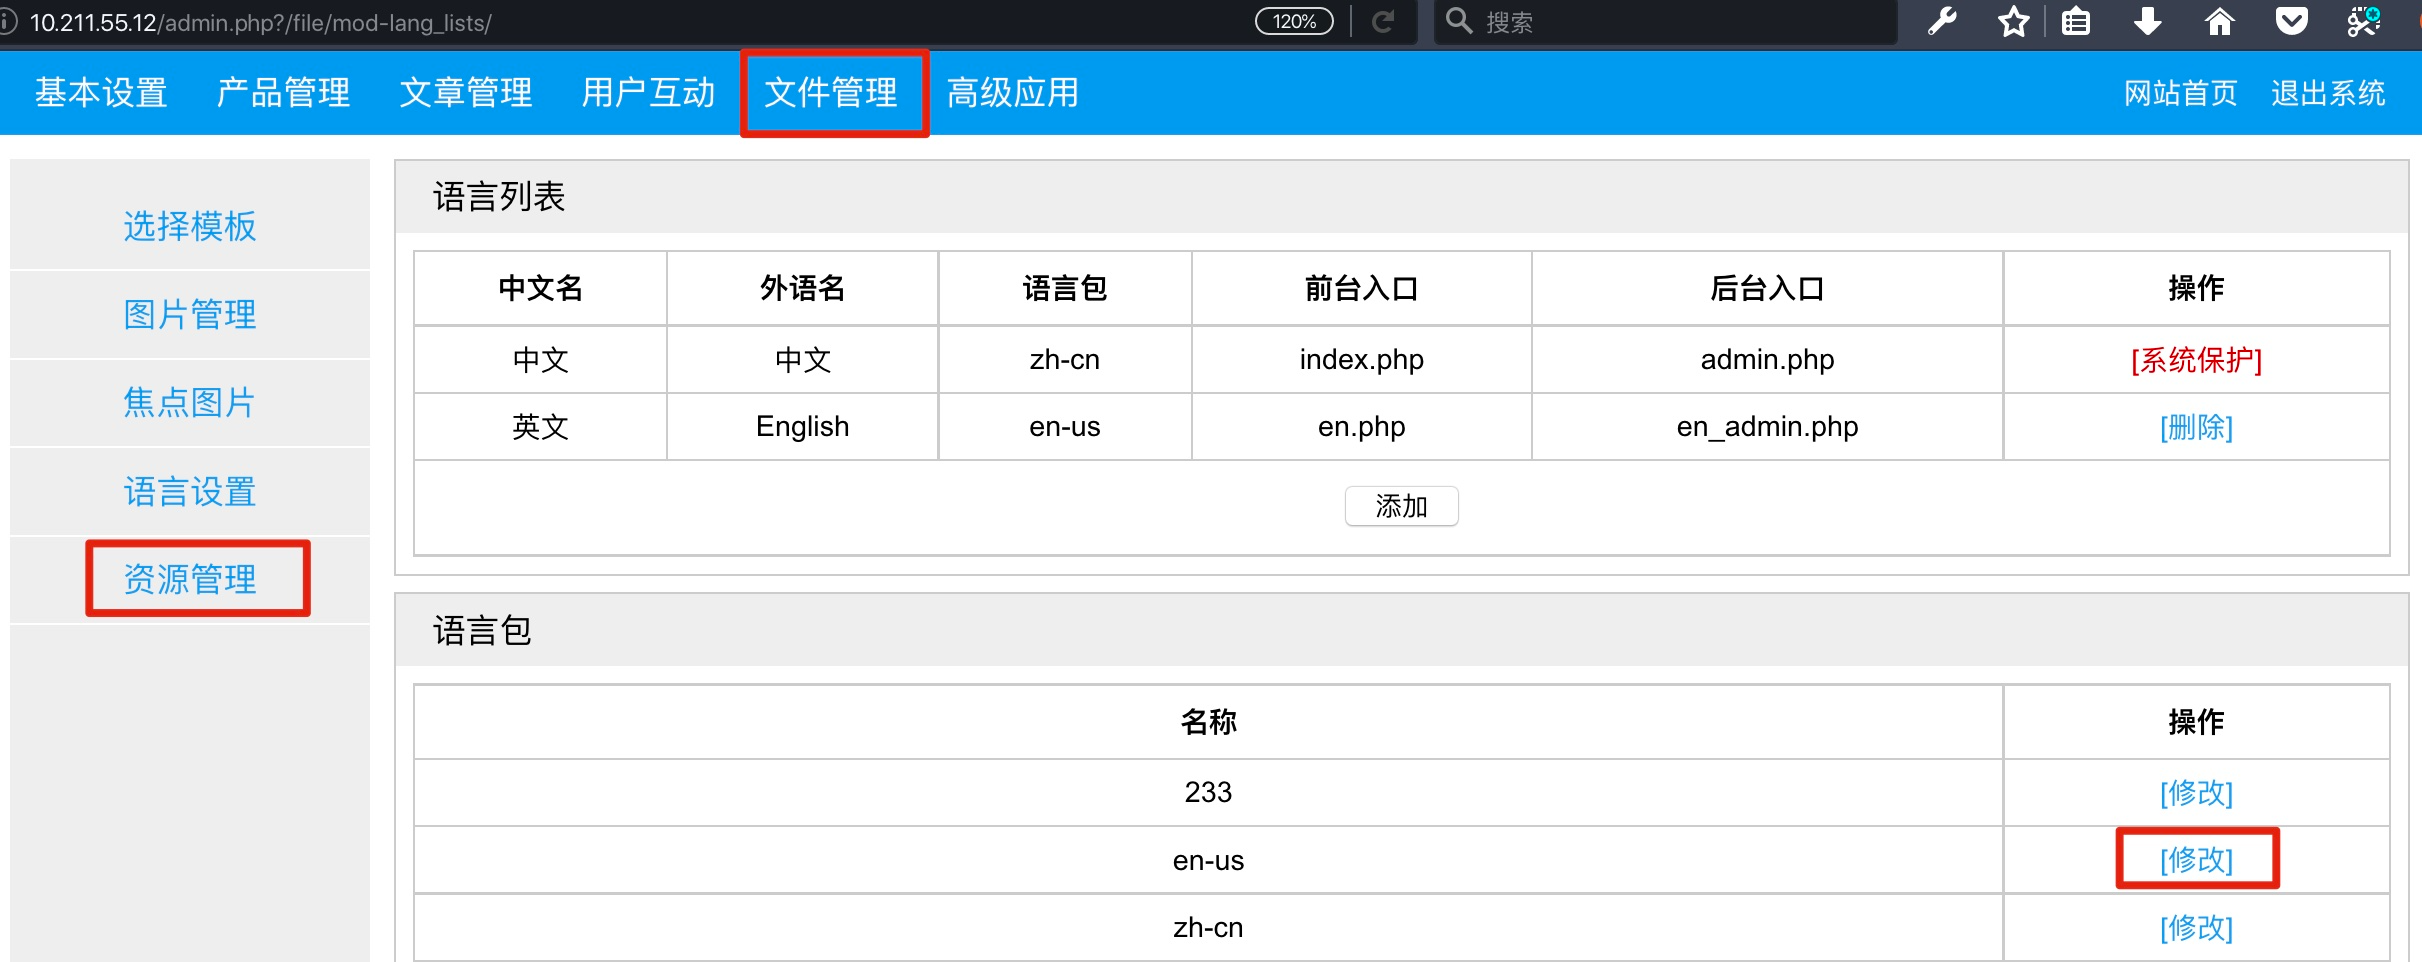Open the 文件管理 menu
This screenshot has height=962, width=2422.
pos(831,93)
